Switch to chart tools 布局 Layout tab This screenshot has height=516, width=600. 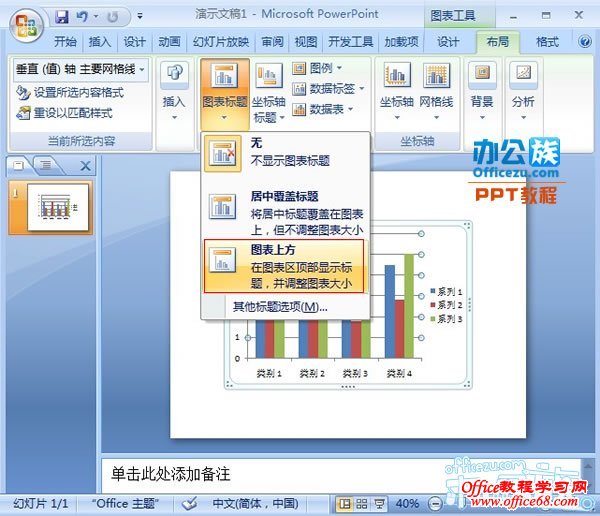[498, 42]
